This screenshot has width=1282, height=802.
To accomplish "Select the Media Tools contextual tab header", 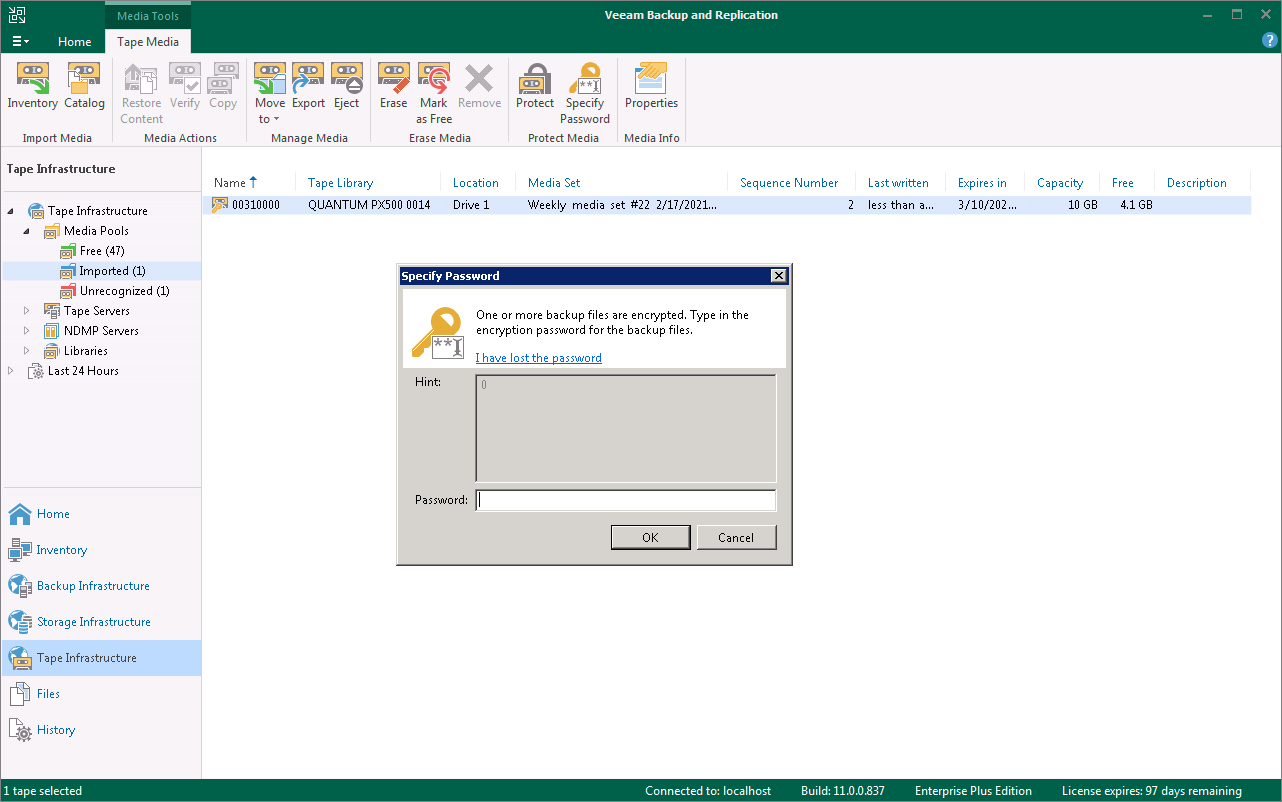I will tap(148, 16).
